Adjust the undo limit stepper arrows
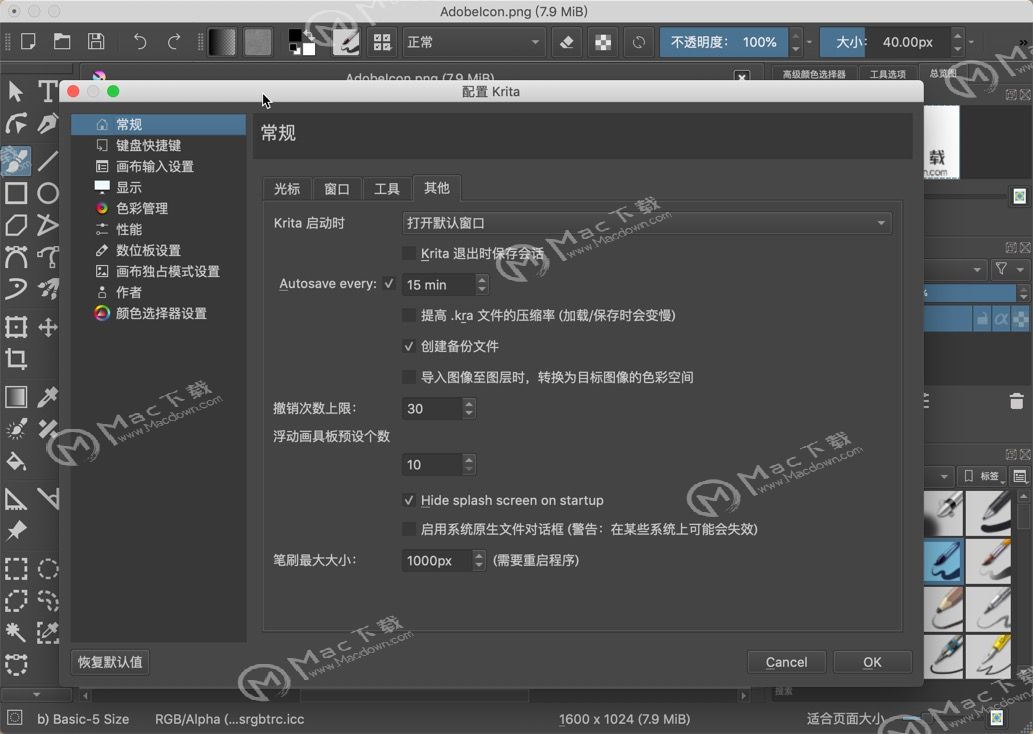The height and width of the screenshot is (734, 1033). click(468, 409)
